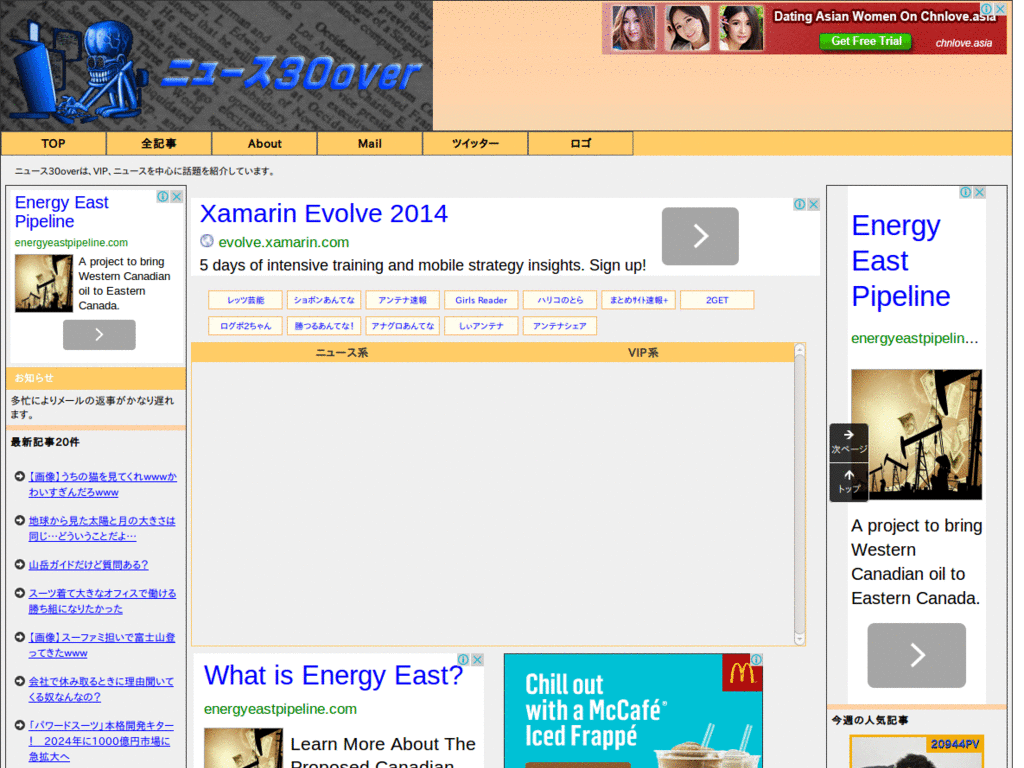This screenshot has height=768, width=1024.
Task: Click globe icon beside evolve.xamarin.com
Action: [207, 241]
